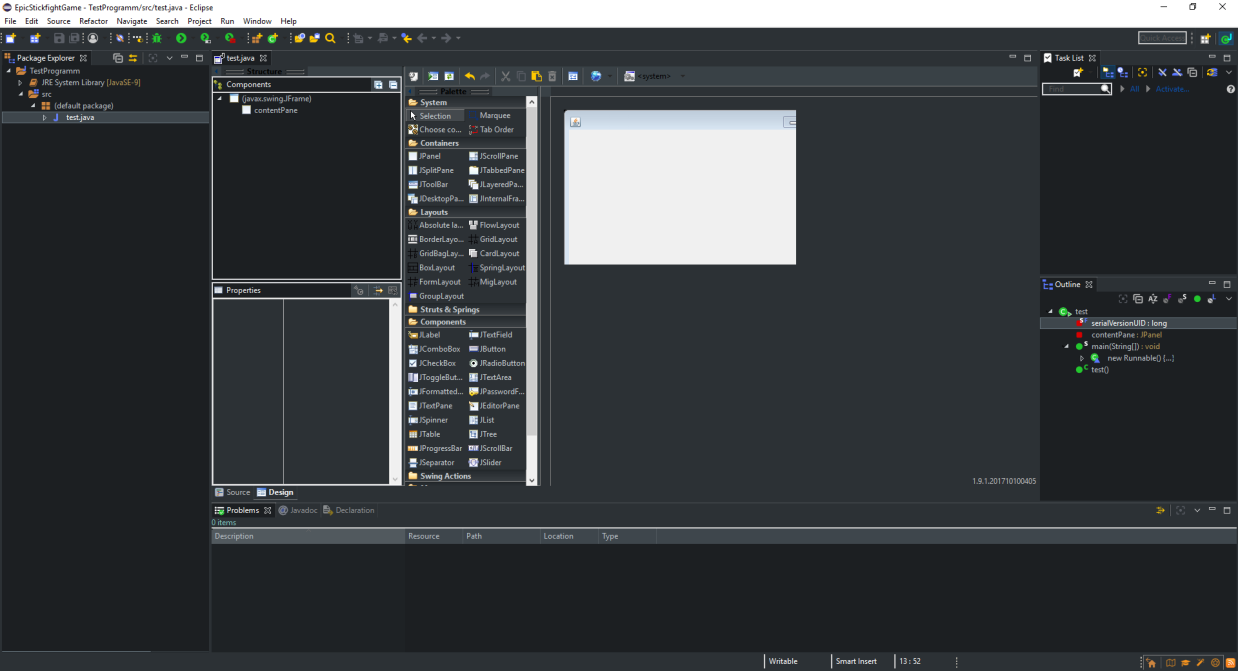The image size is (1238, 671).
Task: Collapse the javax.swing.JFrame component node
Action: 219,99
